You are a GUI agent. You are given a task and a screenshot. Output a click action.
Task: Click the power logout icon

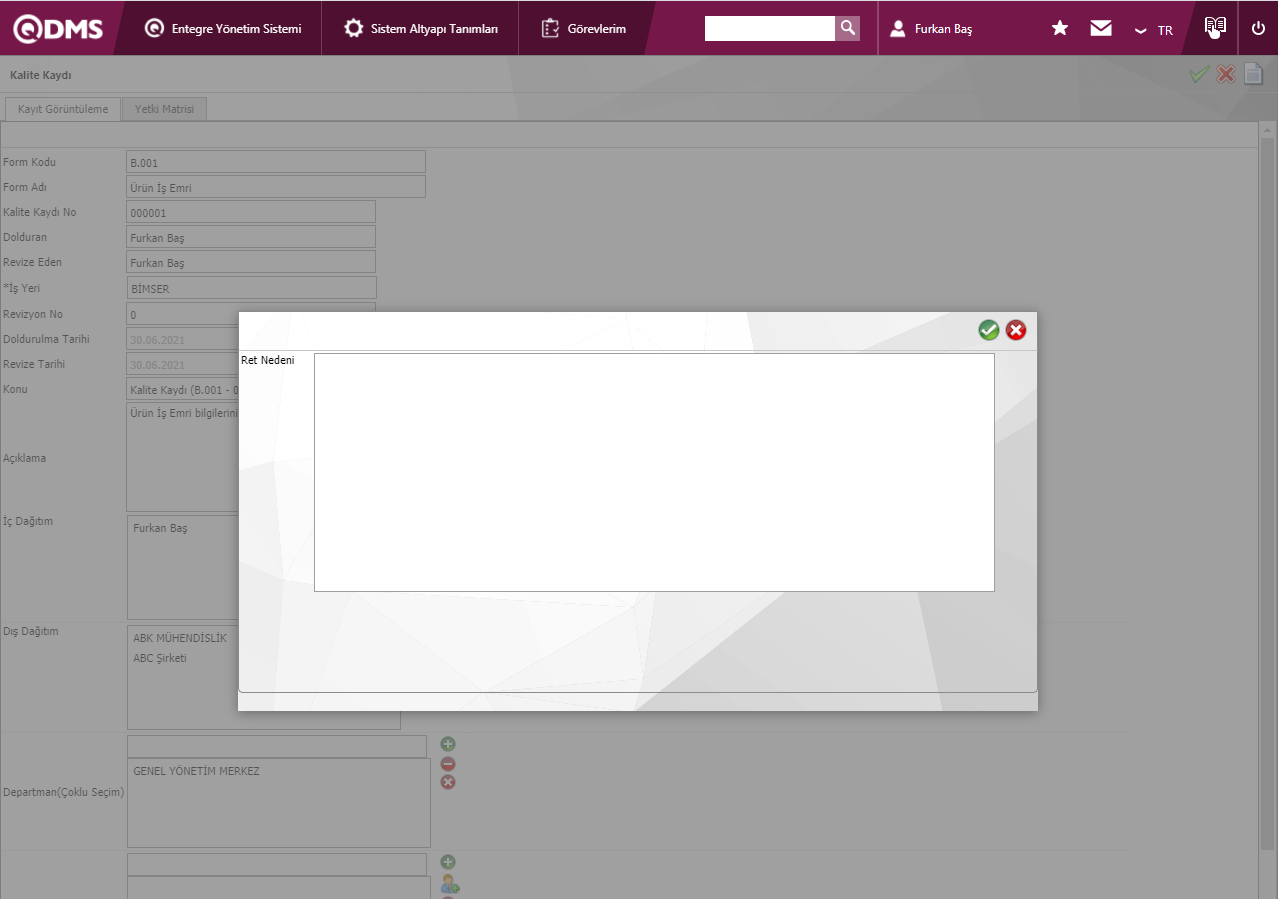click(x=1259, y=28)
